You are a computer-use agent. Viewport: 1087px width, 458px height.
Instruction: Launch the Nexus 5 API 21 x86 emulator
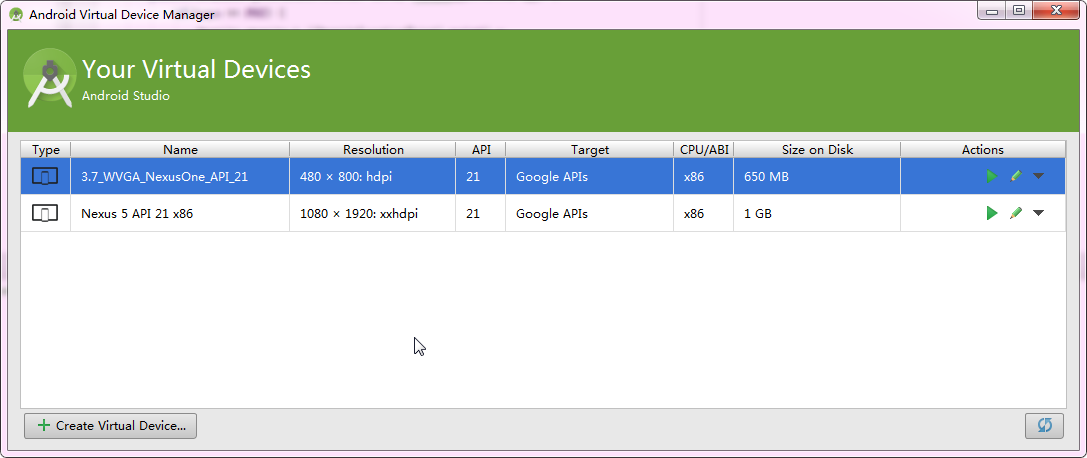991,213
